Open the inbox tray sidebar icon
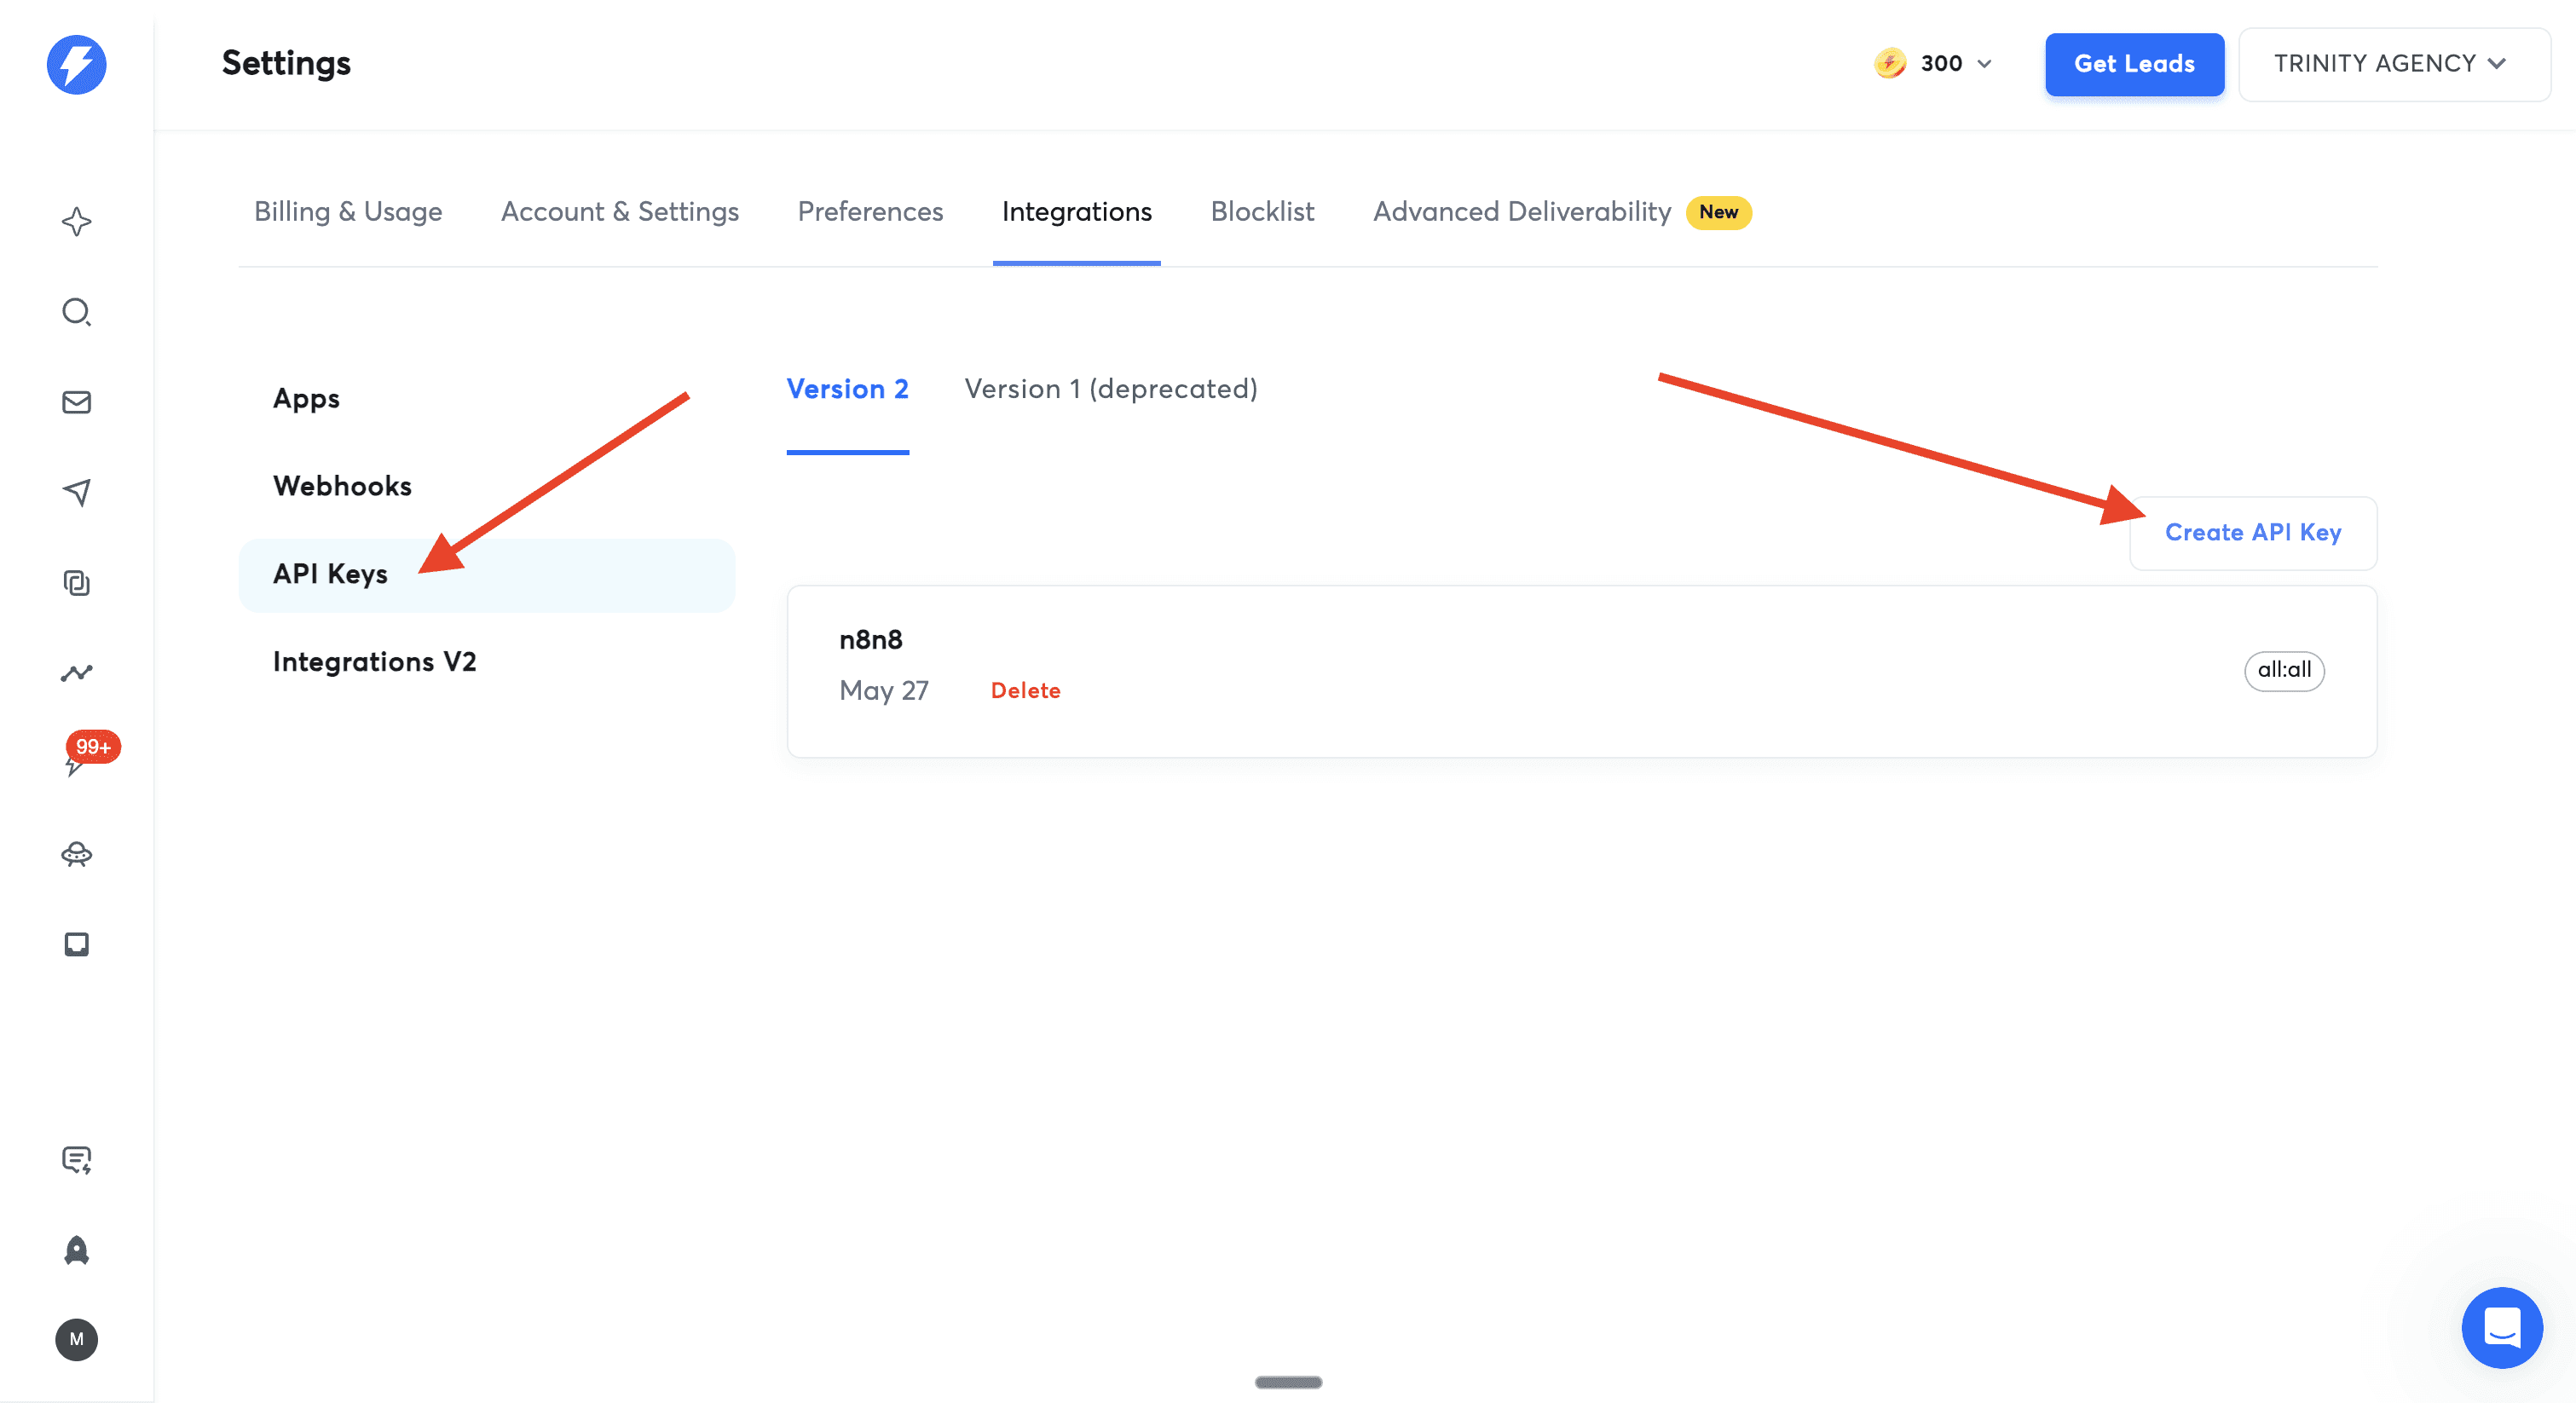The width and height of the screenshot is (2576, 1403). pos(76,944)
